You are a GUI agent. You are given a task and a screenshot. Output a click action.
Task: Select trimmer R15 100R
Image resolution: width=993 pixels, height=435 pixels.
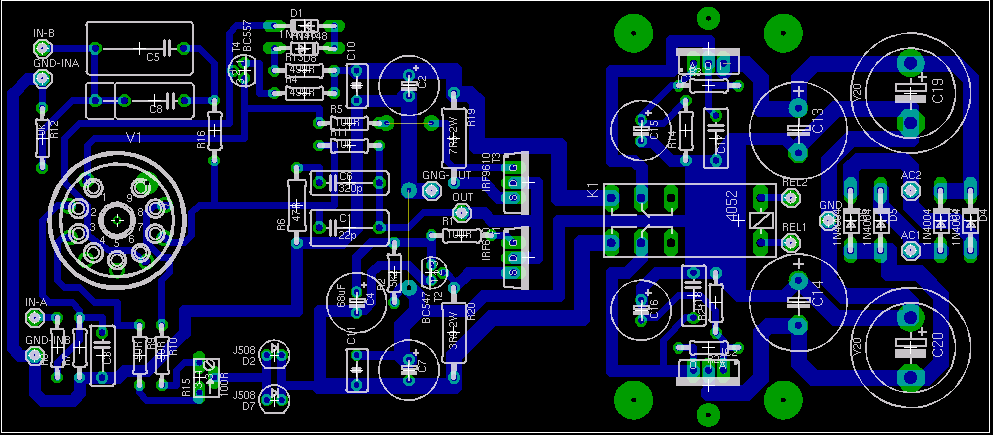coord(206,379)
